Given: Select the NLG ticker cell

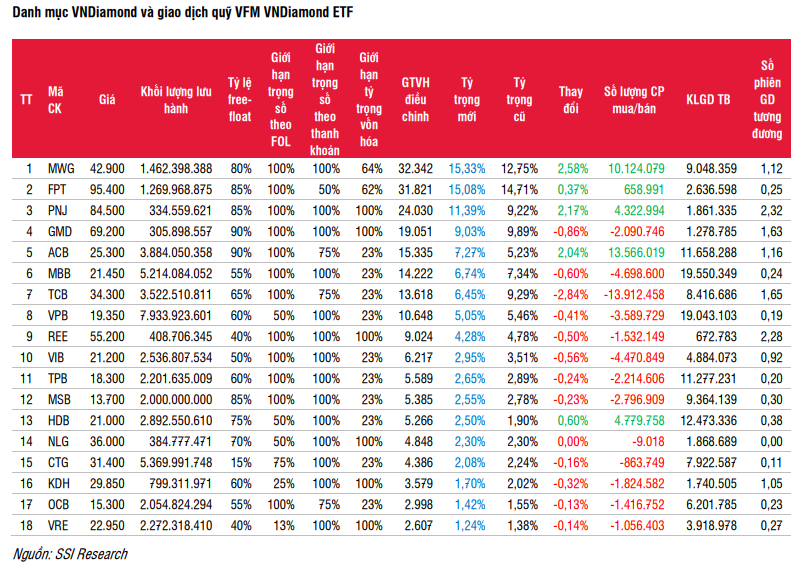Looking at the screenshot, I should point(58,442).
